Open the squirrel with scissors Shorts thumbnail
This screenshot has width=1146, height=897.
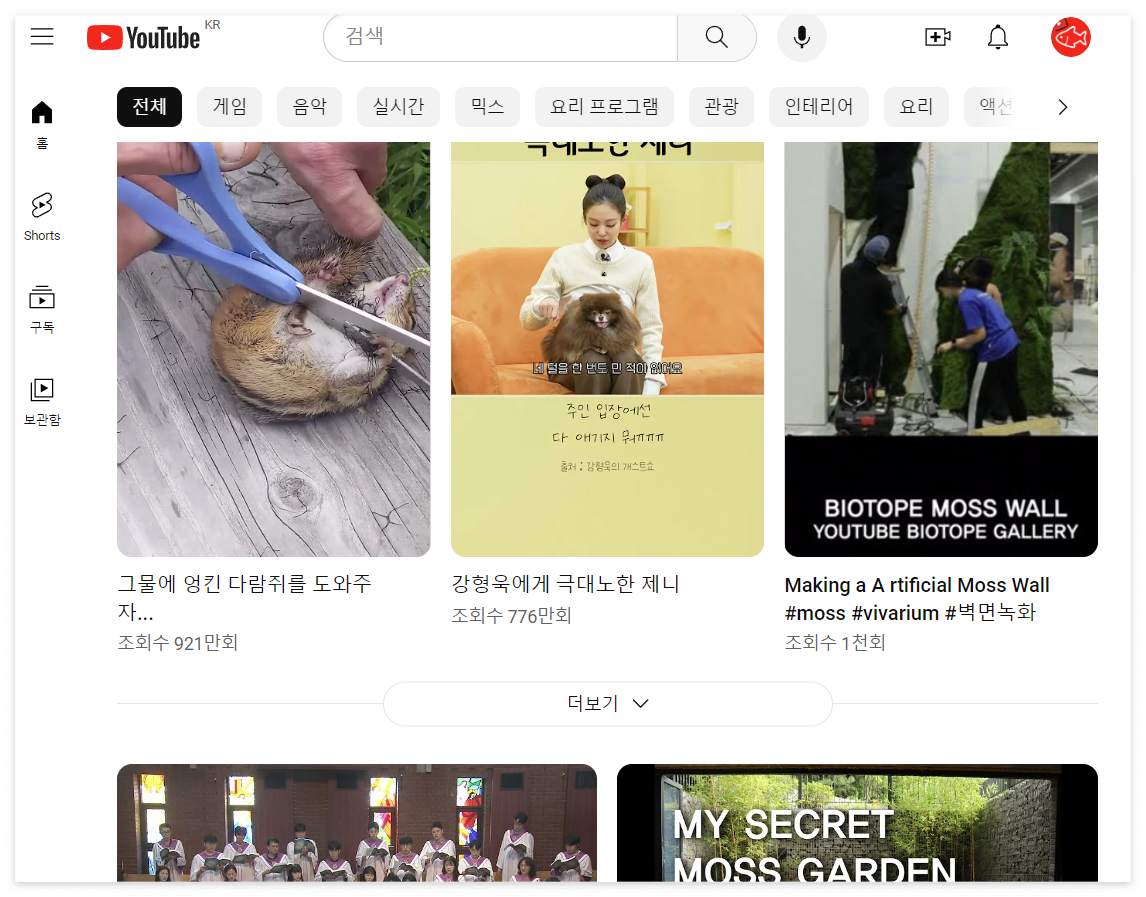[273, 349]
